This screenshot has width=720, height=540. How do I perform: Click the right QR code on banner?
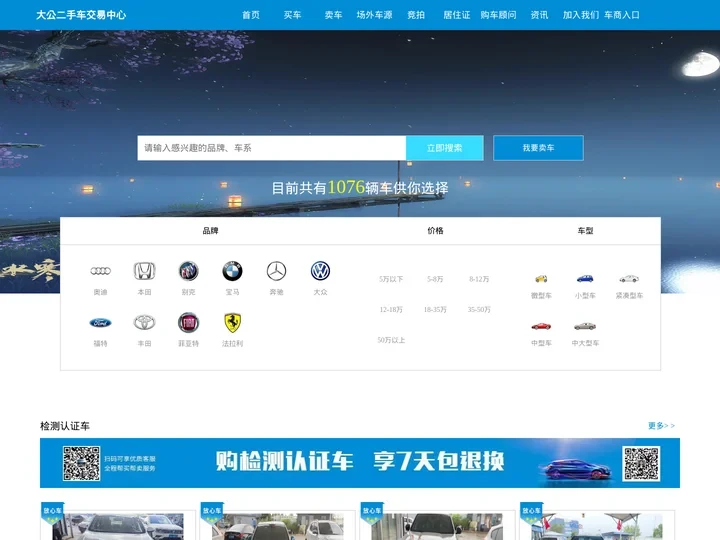pyautogui.click(x=641, y=463)
